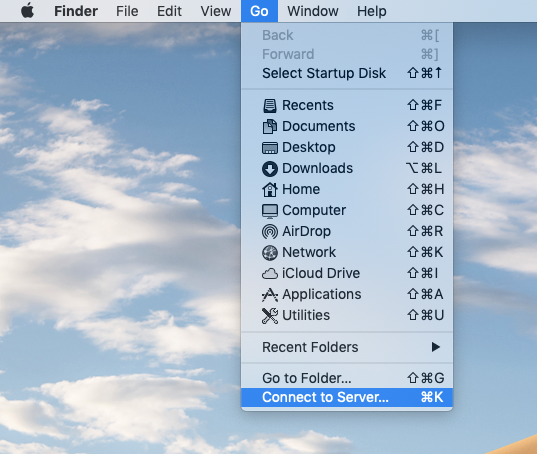The image size is (537, 454).
Task: Click the ⇧⌘↑ shortcut beside Select Startup Disk
Action: coord(424,73)
